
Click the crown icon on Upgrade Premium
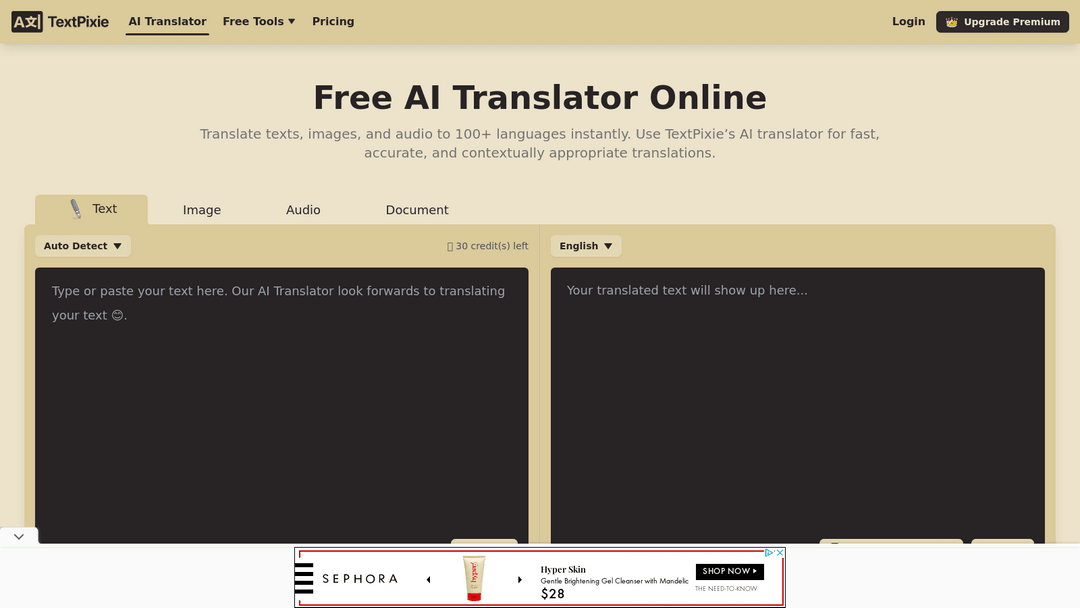pos(952,22)
